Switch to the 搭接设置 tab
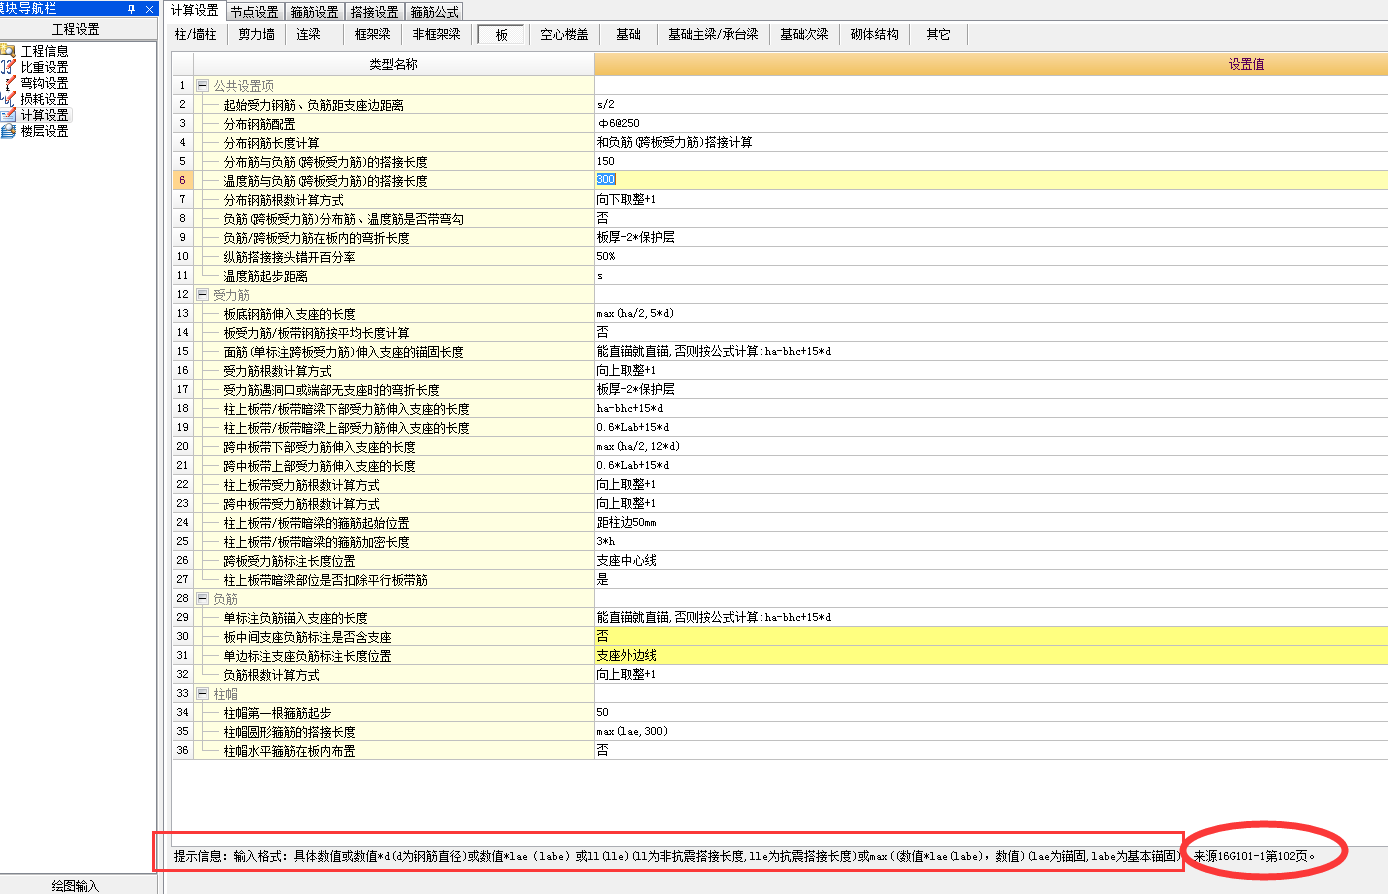1388x894 pixels. pyautogui.click(x=374, y=12)
